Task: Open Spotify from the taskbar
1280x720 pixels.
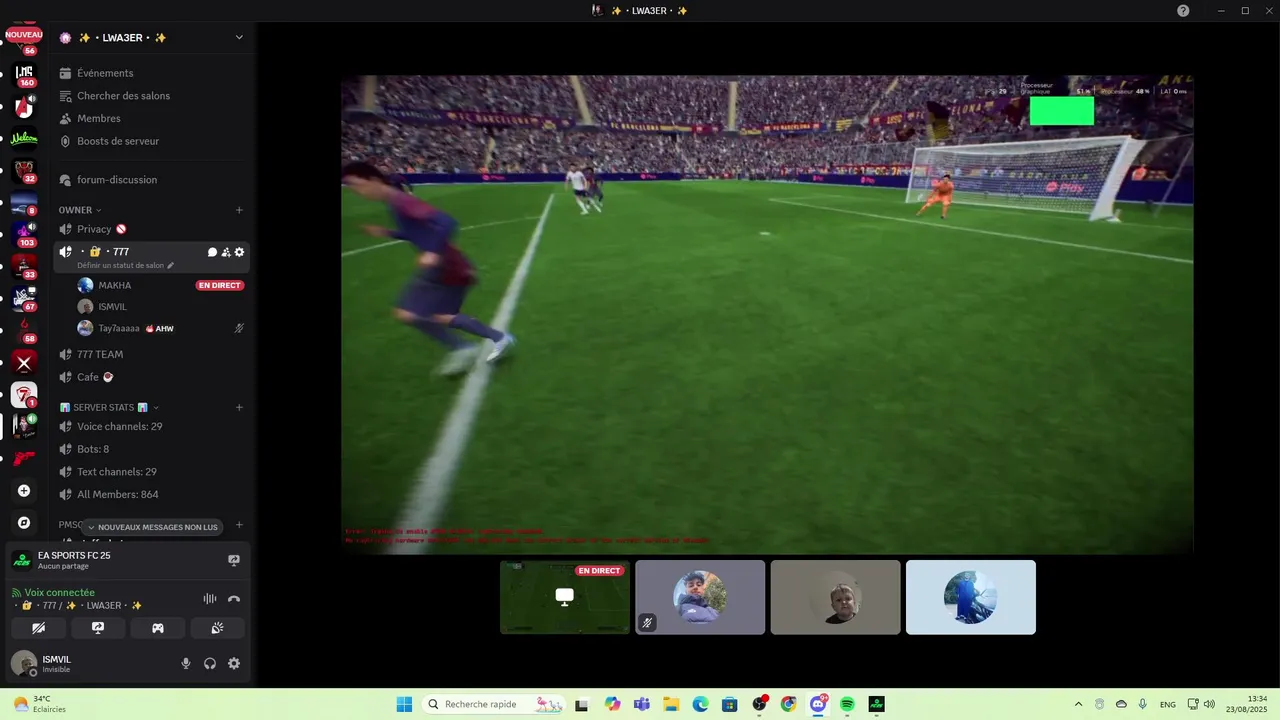Action: 847,704
